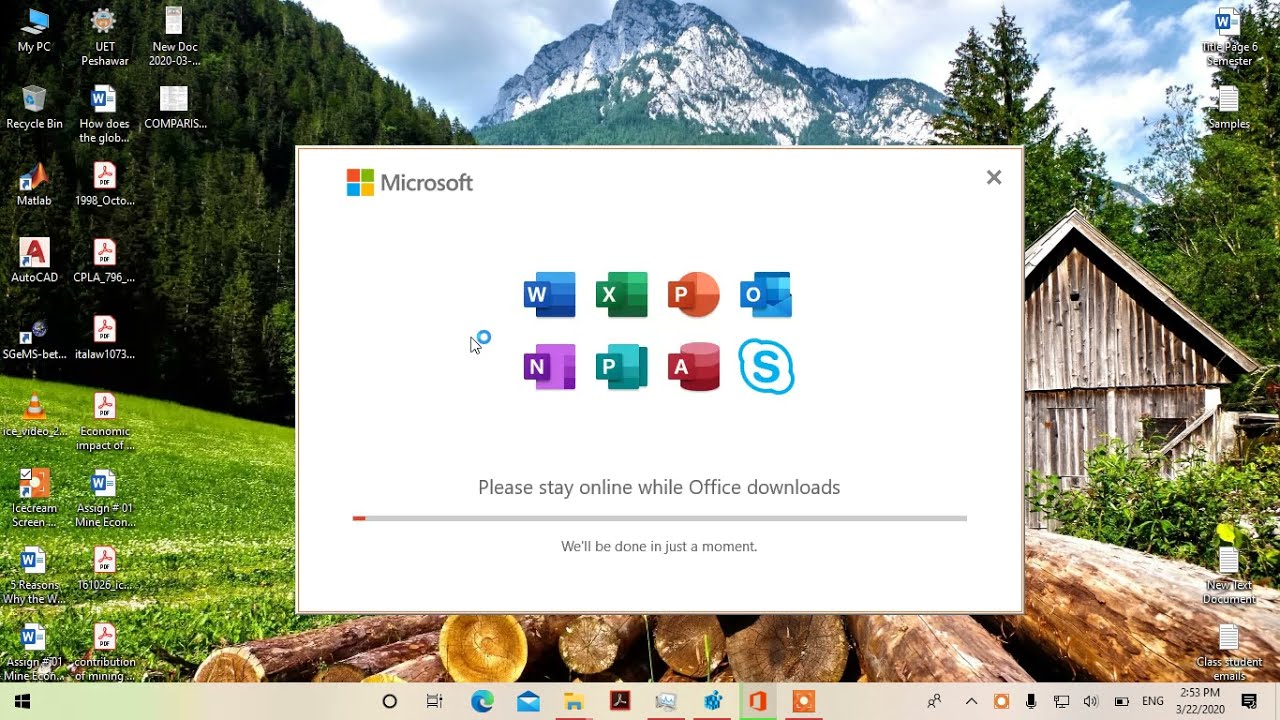Click the OneNote icon in the installer

[x=550, y=367]
